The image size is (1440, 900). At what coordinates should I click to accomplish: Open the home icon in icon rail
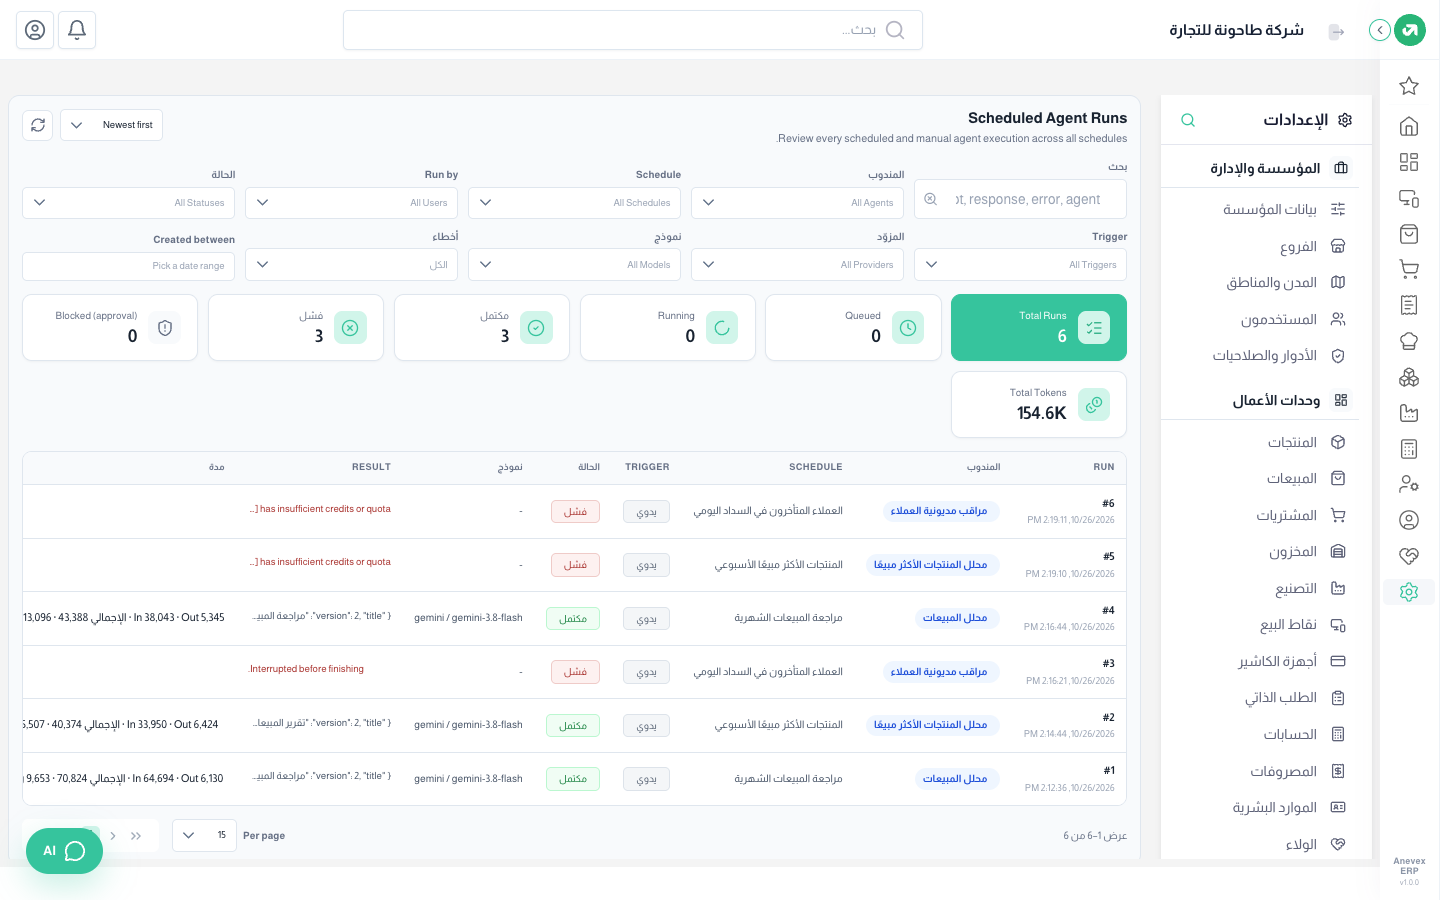pos(1409,126)
